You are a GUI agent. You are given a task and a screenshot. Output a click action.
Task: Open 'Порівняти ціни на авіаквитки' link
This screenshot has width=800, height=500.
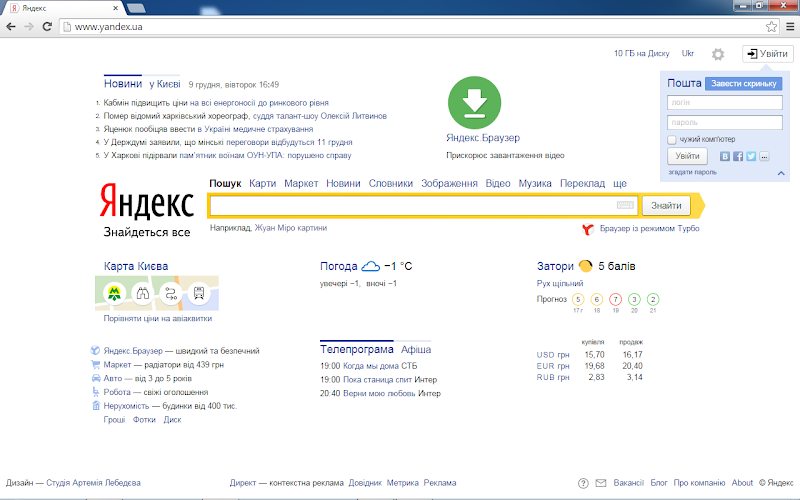(158, 318)
